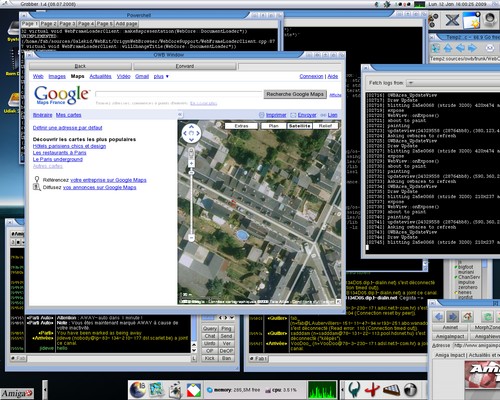Click the Add page tab in Powershell
The height and width of the screenshot is (400, 500).
click(x=126, y=24)
